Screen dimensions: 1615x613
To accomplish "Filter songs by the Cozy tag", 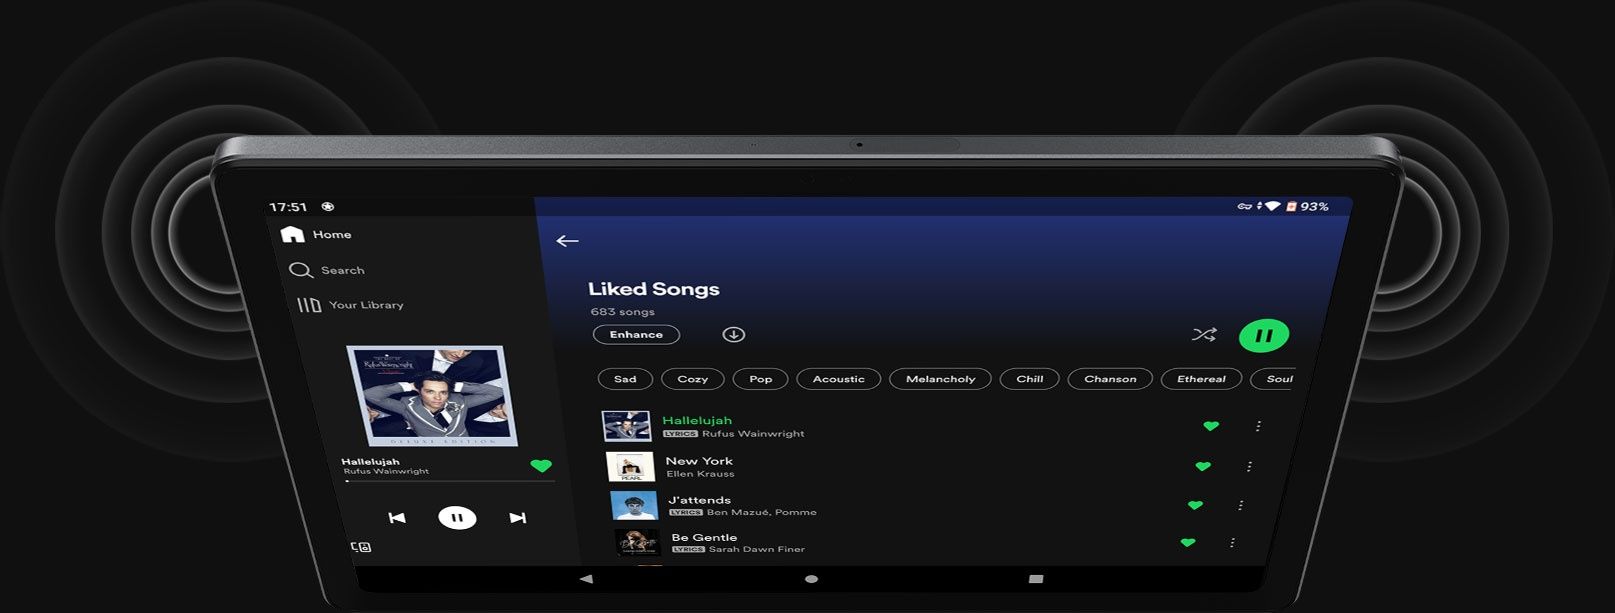I will coord(692,379).
